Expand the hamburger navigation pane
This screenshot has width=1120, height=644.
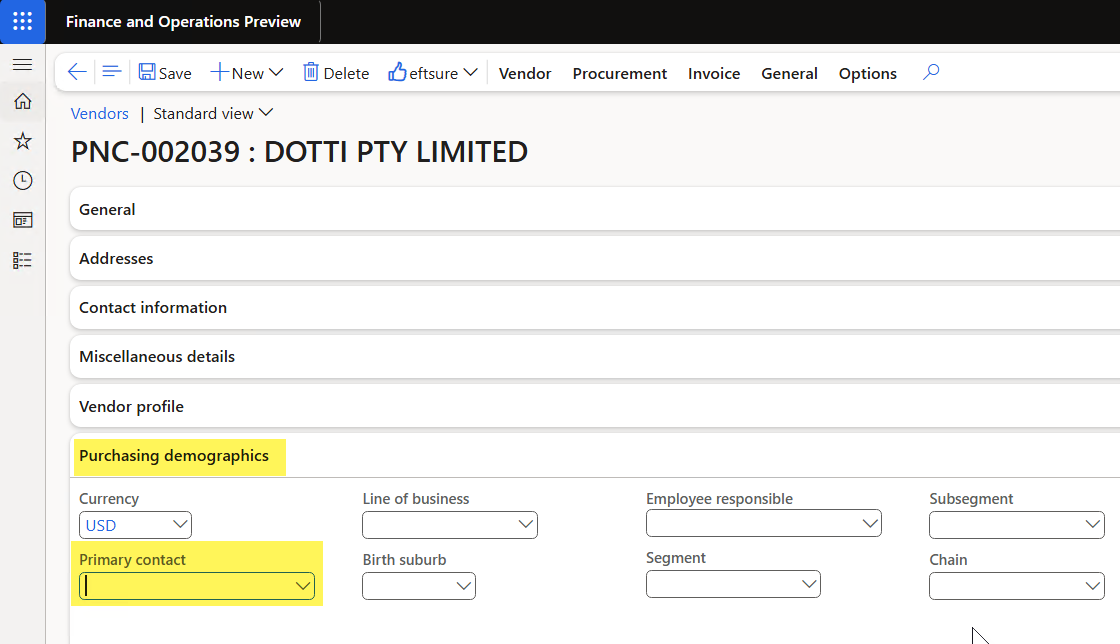(x=23, y=65)
